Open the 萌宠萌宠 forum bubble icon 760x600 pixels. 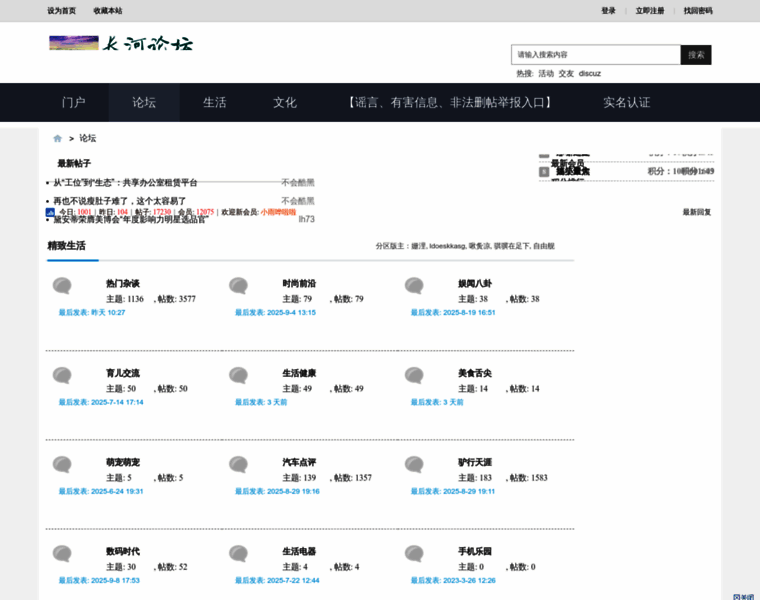point(62,464)
